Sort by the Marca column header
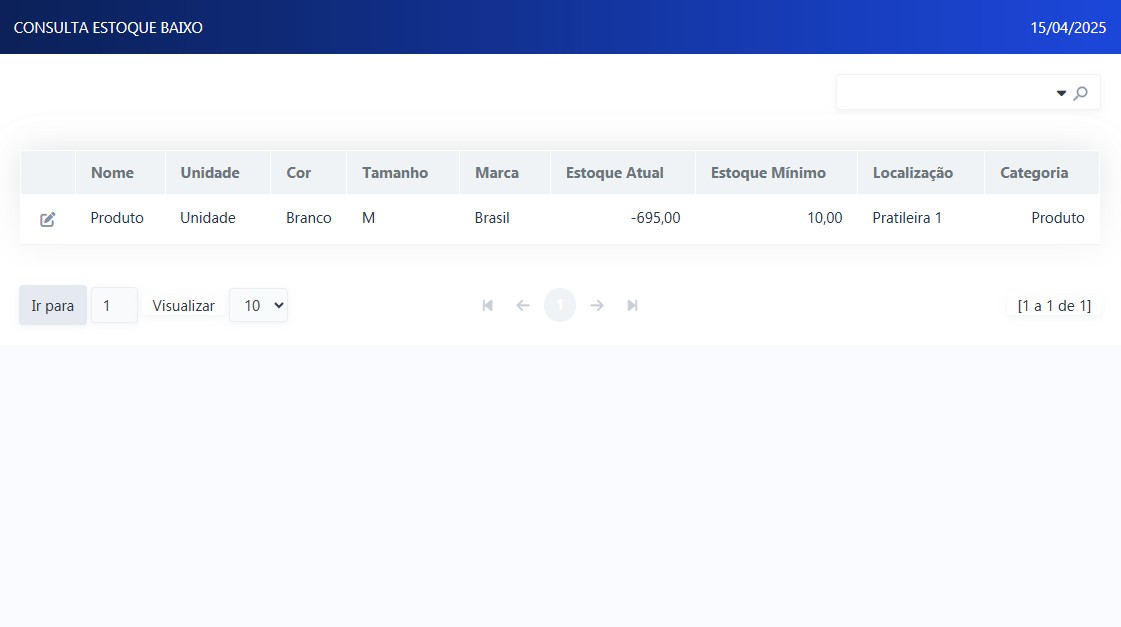The width and height of the screenshot is (1121, 627). pyautogui.click(x=497, y=172)
